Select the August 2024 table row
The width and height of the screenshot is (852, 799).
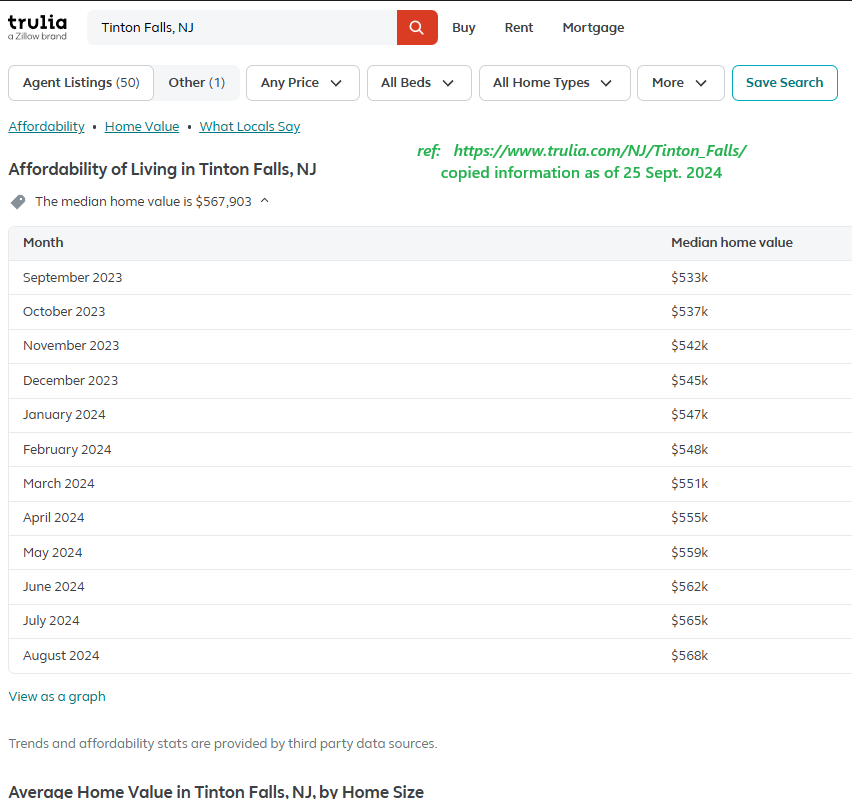coord(430,656)
